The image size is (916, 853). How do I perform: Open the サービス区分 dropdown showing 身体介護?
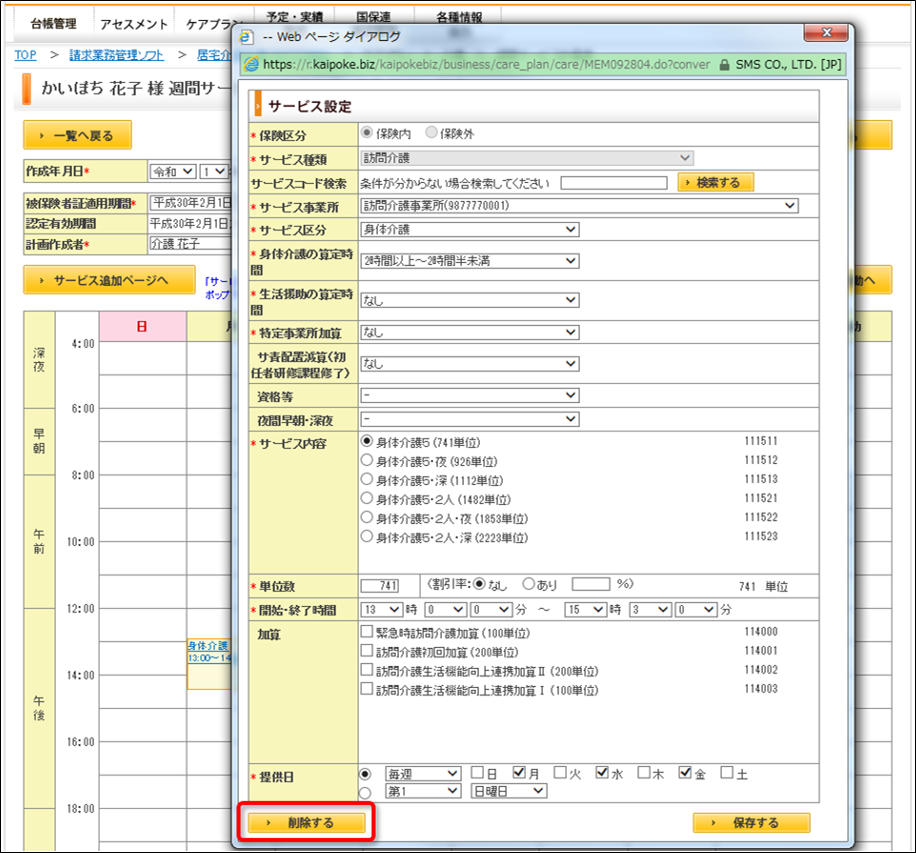coord(470,230)
